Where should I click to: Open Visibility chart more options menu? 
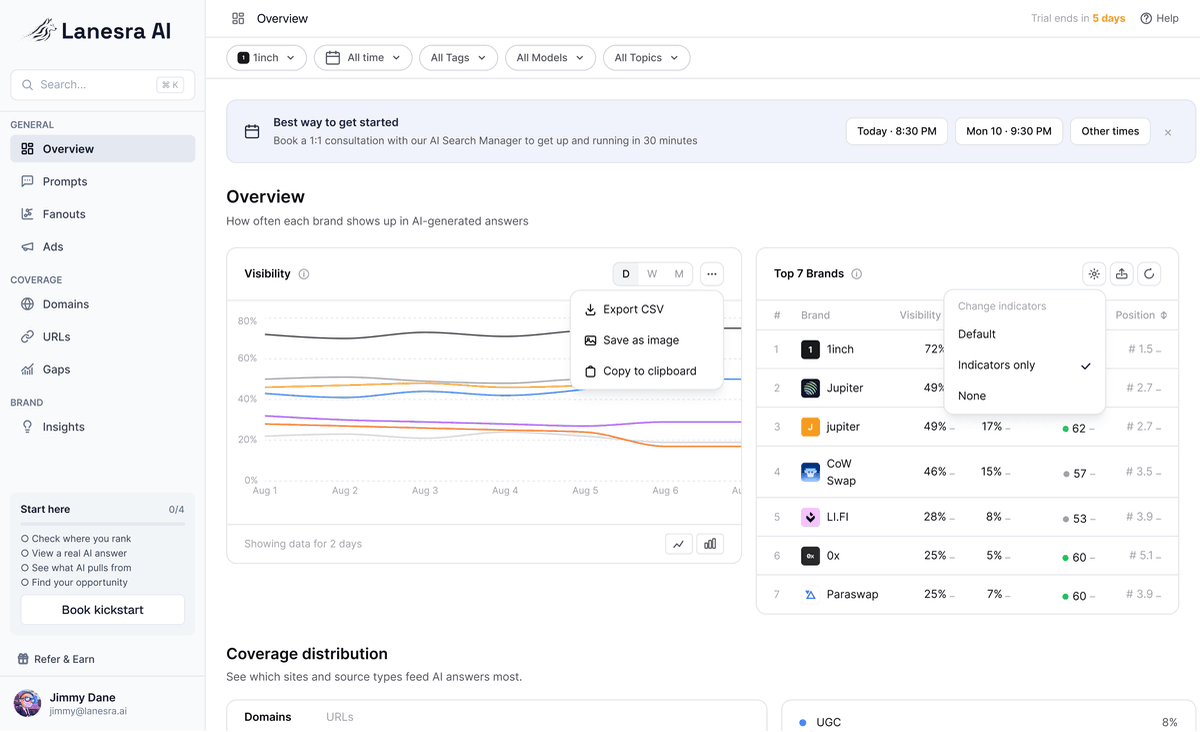(x=711, y=274)
